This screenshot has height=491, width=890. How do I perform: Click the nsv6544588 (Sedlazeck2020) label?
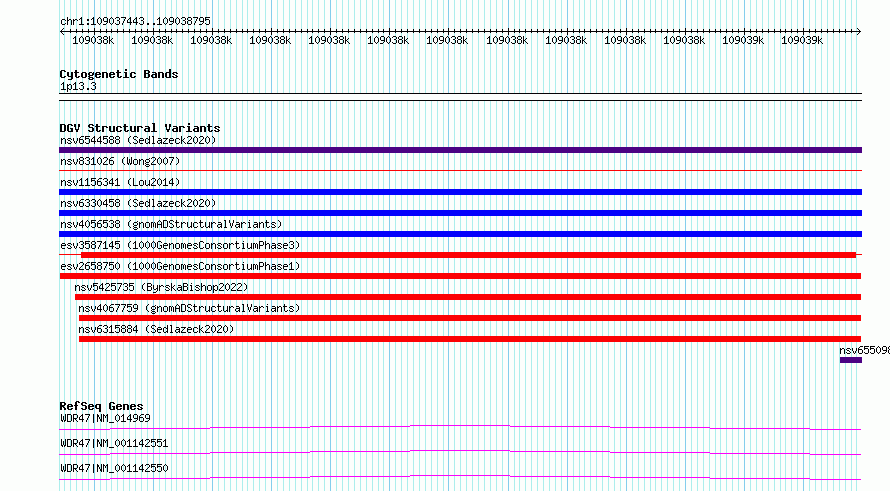point(138,140)
